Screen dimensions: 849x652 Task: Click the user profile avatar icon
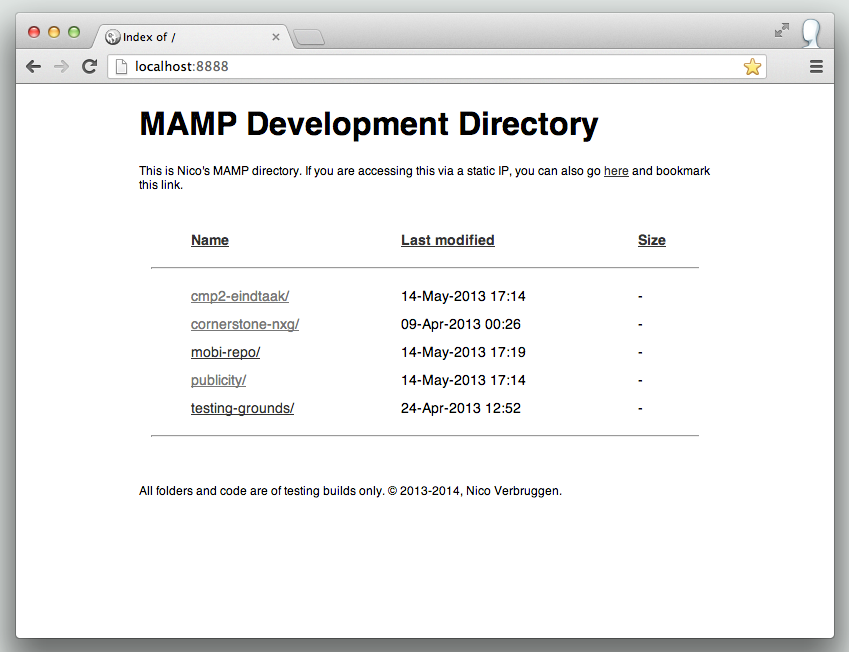811,34
